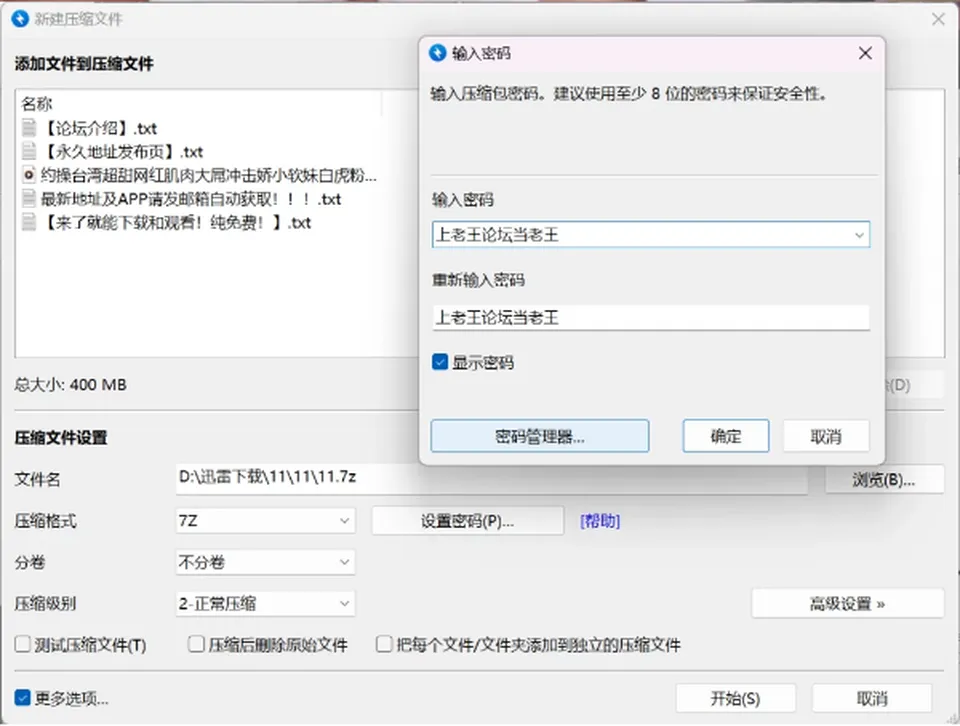Click the 名称 column header

[37, 104]
